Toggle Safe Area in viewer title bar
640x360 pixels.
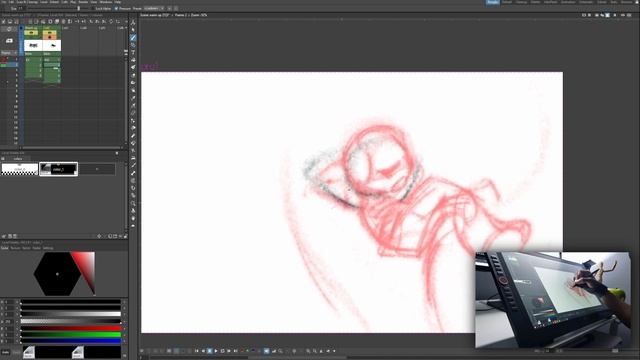584,15
